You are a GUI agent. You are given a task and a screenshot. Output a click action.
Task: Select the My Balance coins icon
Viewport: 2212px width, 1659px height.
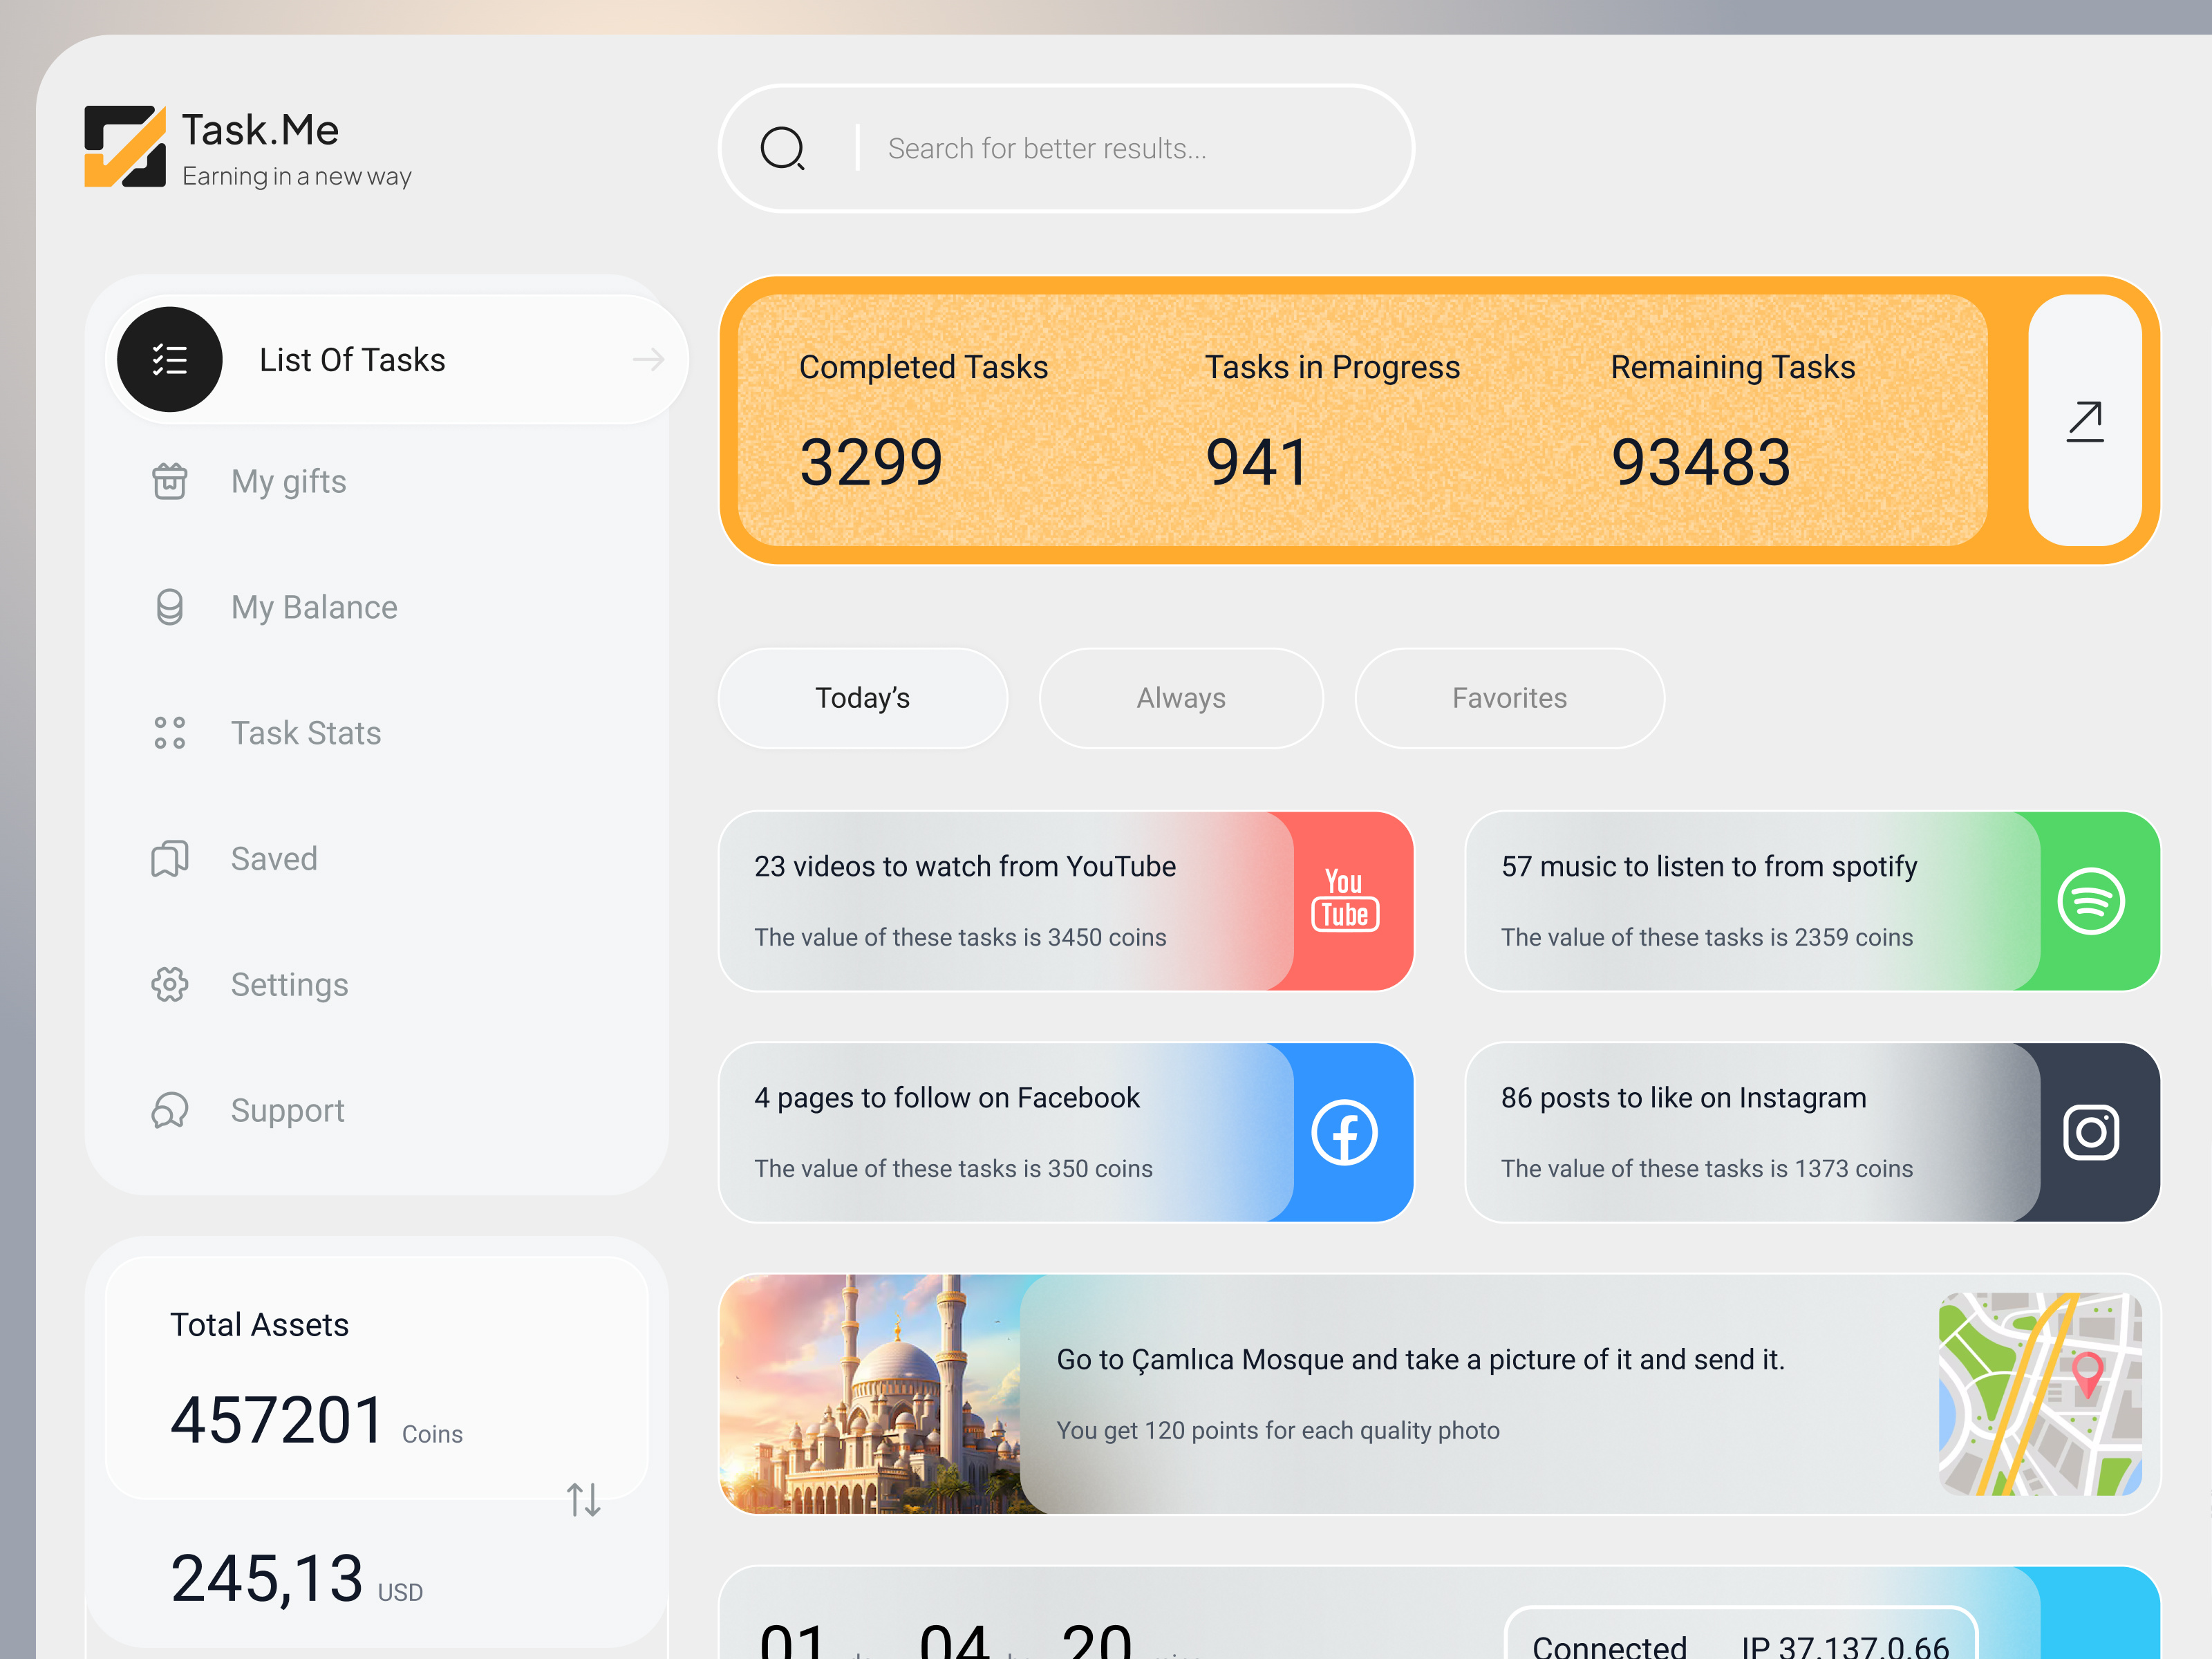tap(170, 606)
